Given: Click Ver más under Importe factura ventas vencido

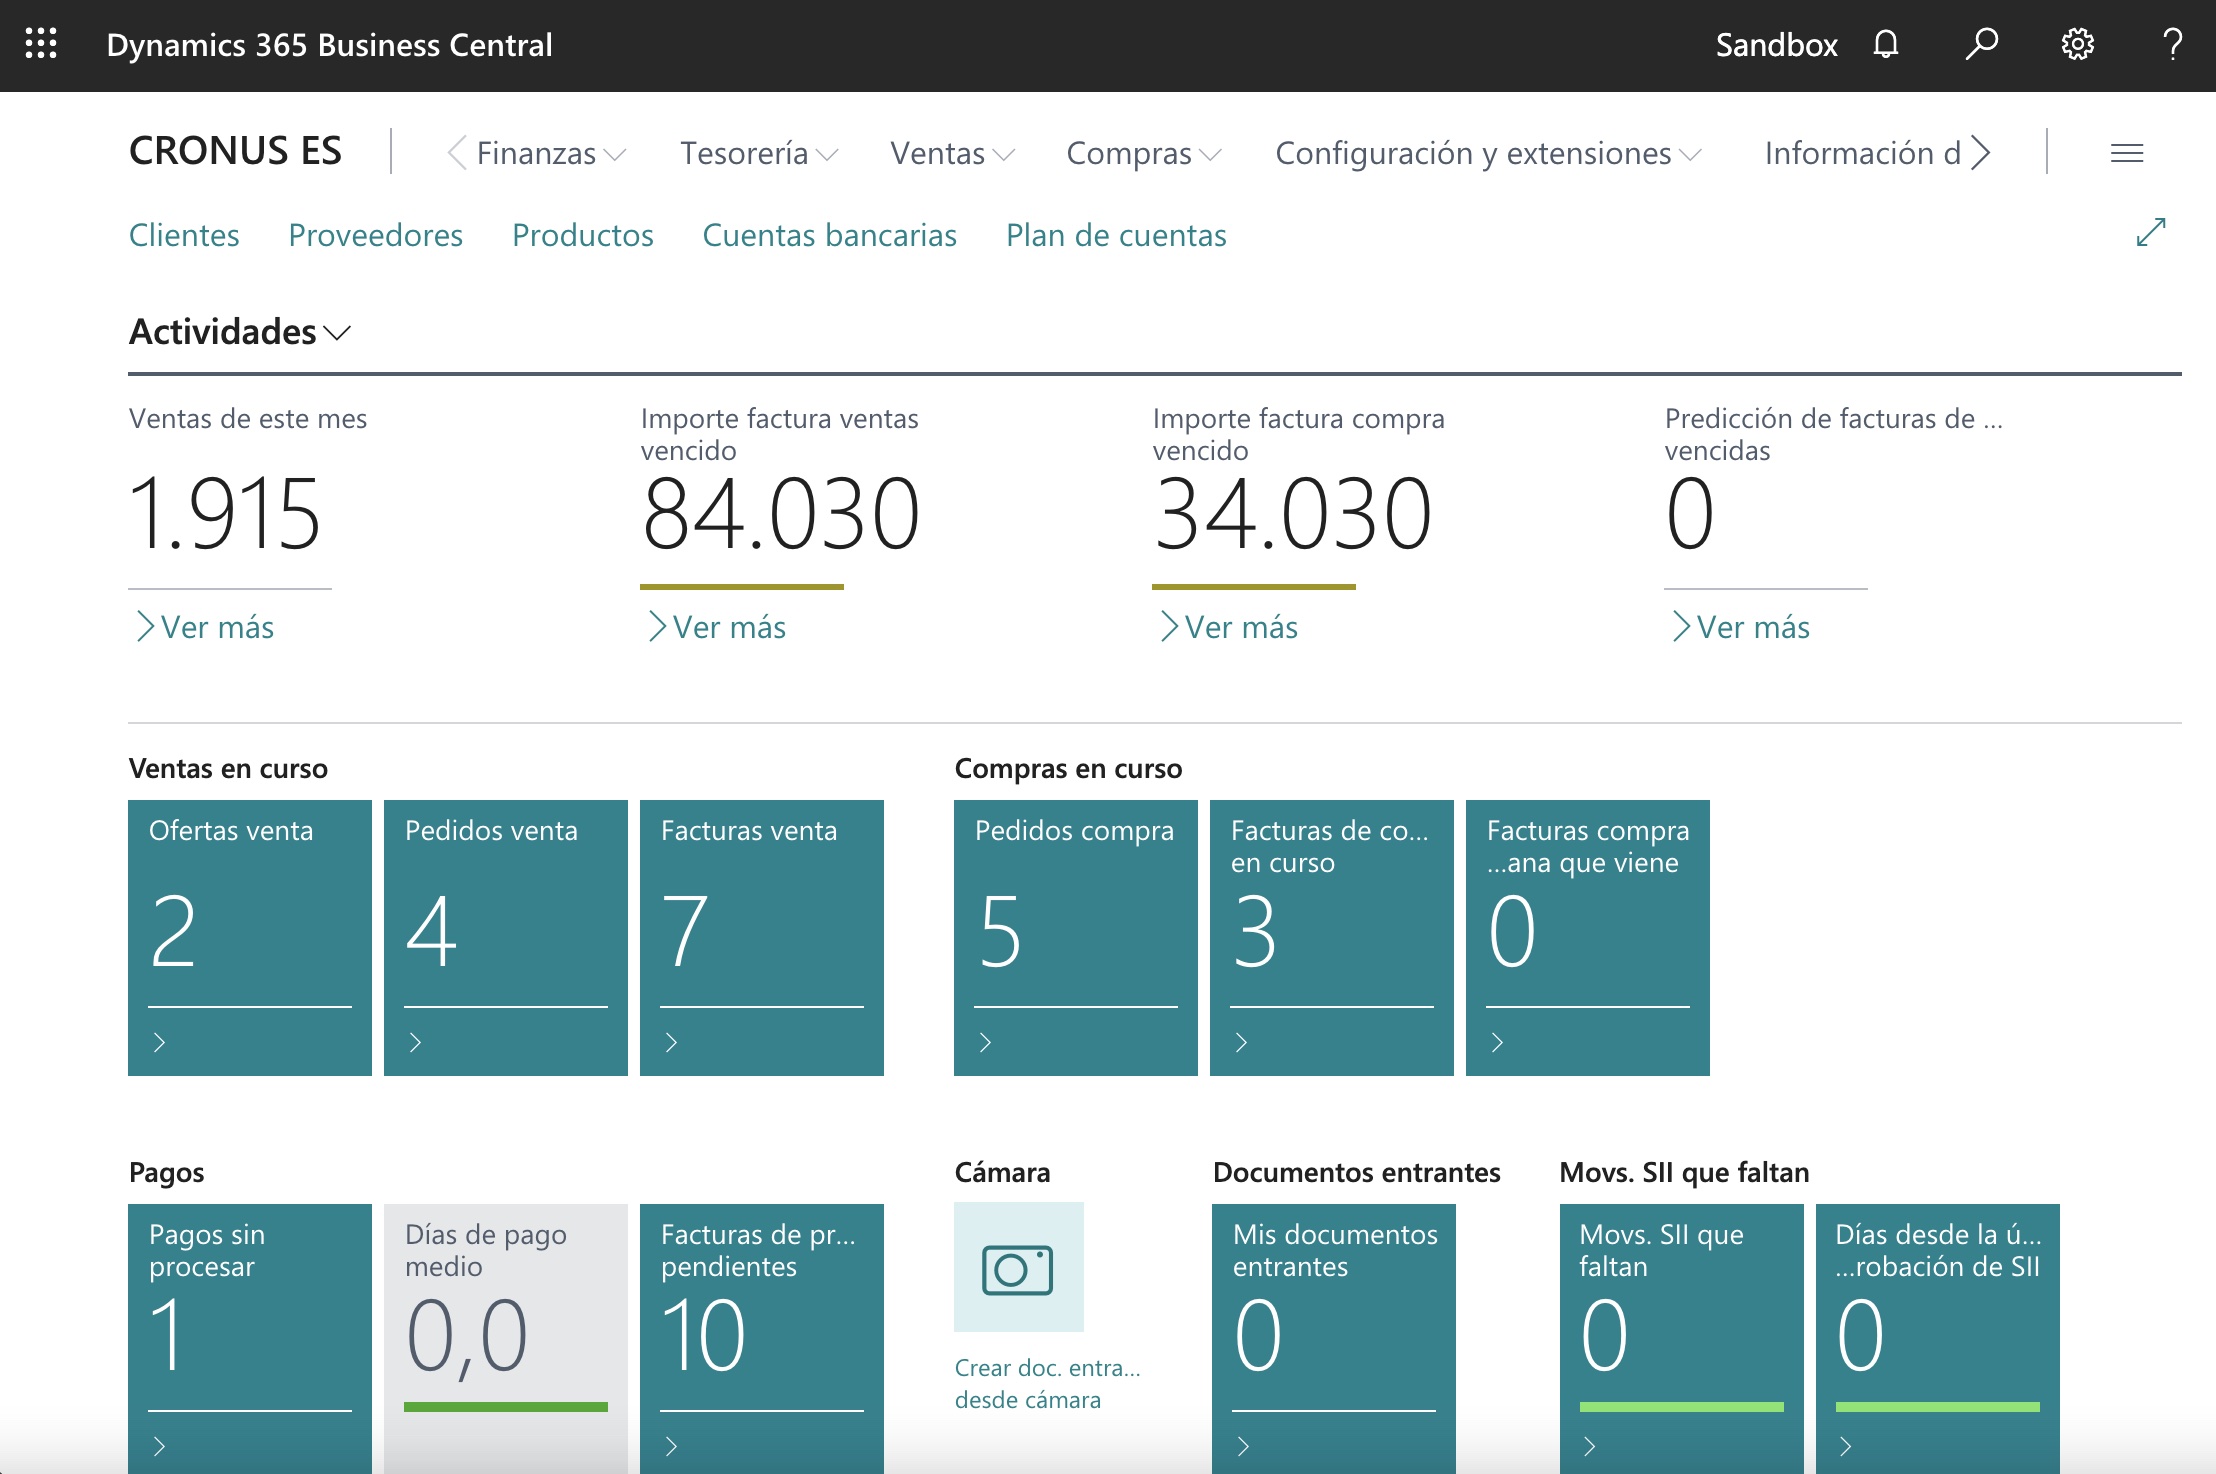Looking at the screenshot, I should [717, 627].
